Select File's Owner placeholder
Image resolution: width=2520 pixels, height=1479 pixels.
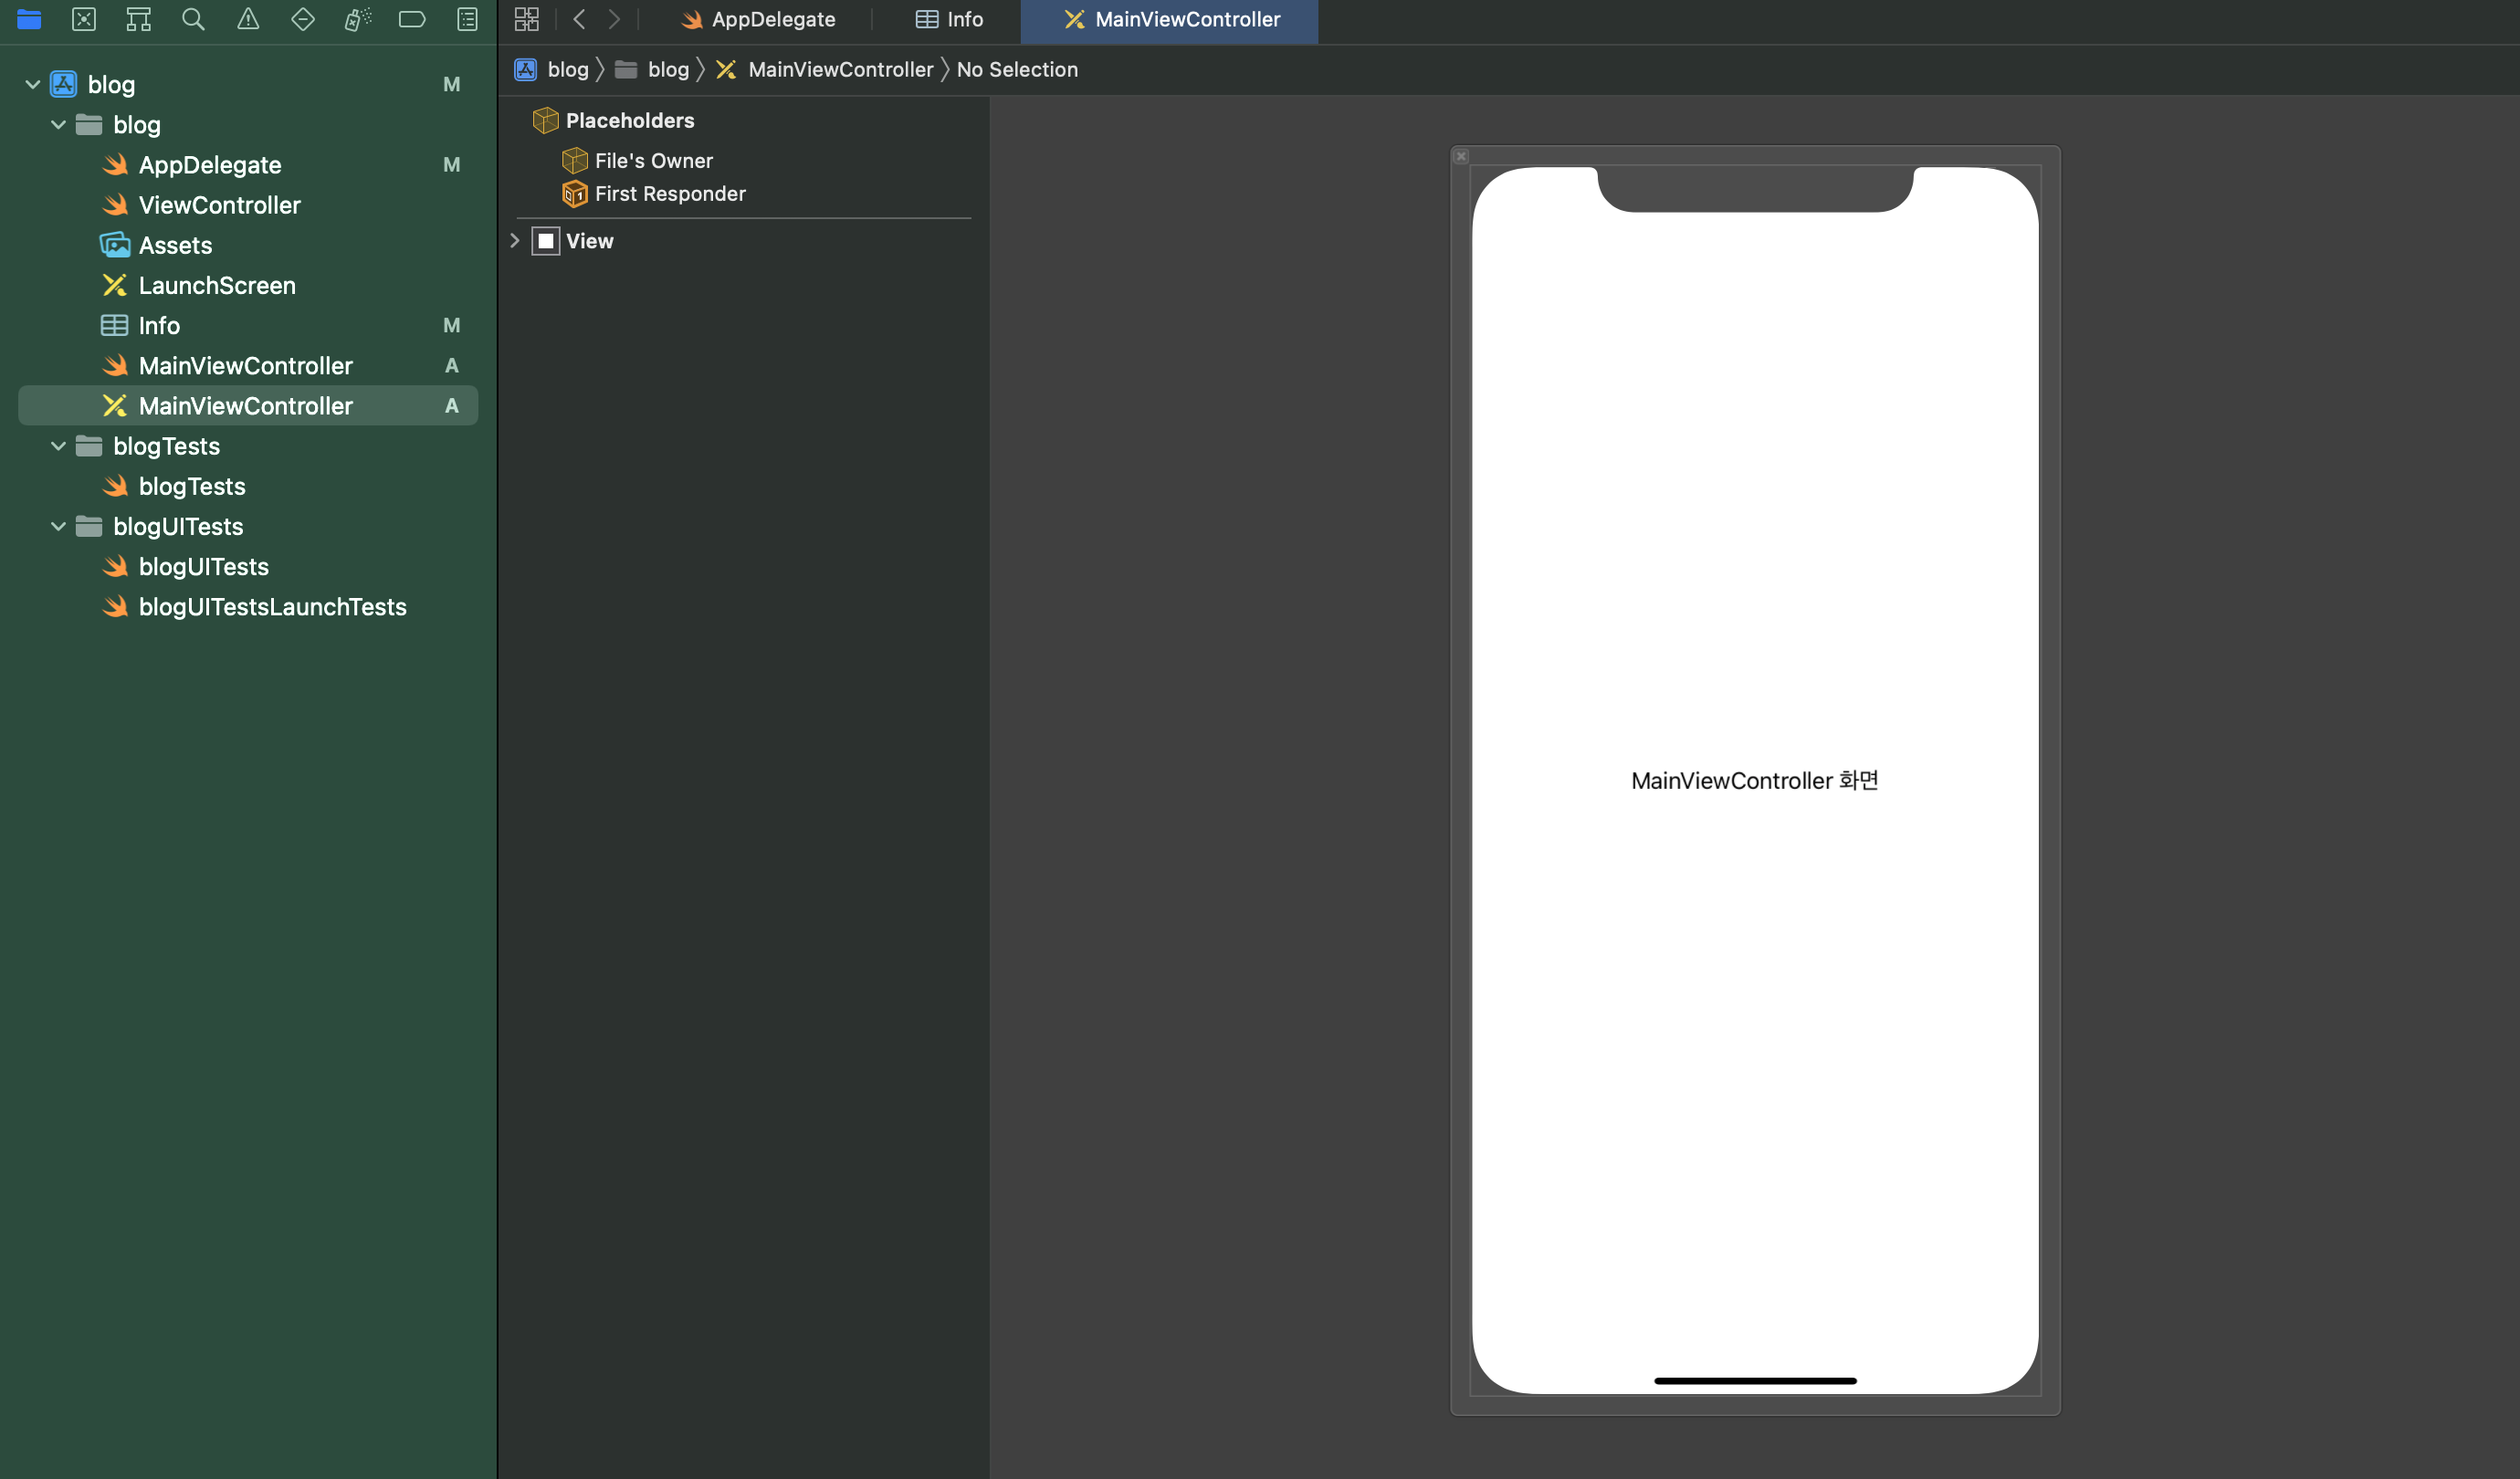[x=653, y=161]
